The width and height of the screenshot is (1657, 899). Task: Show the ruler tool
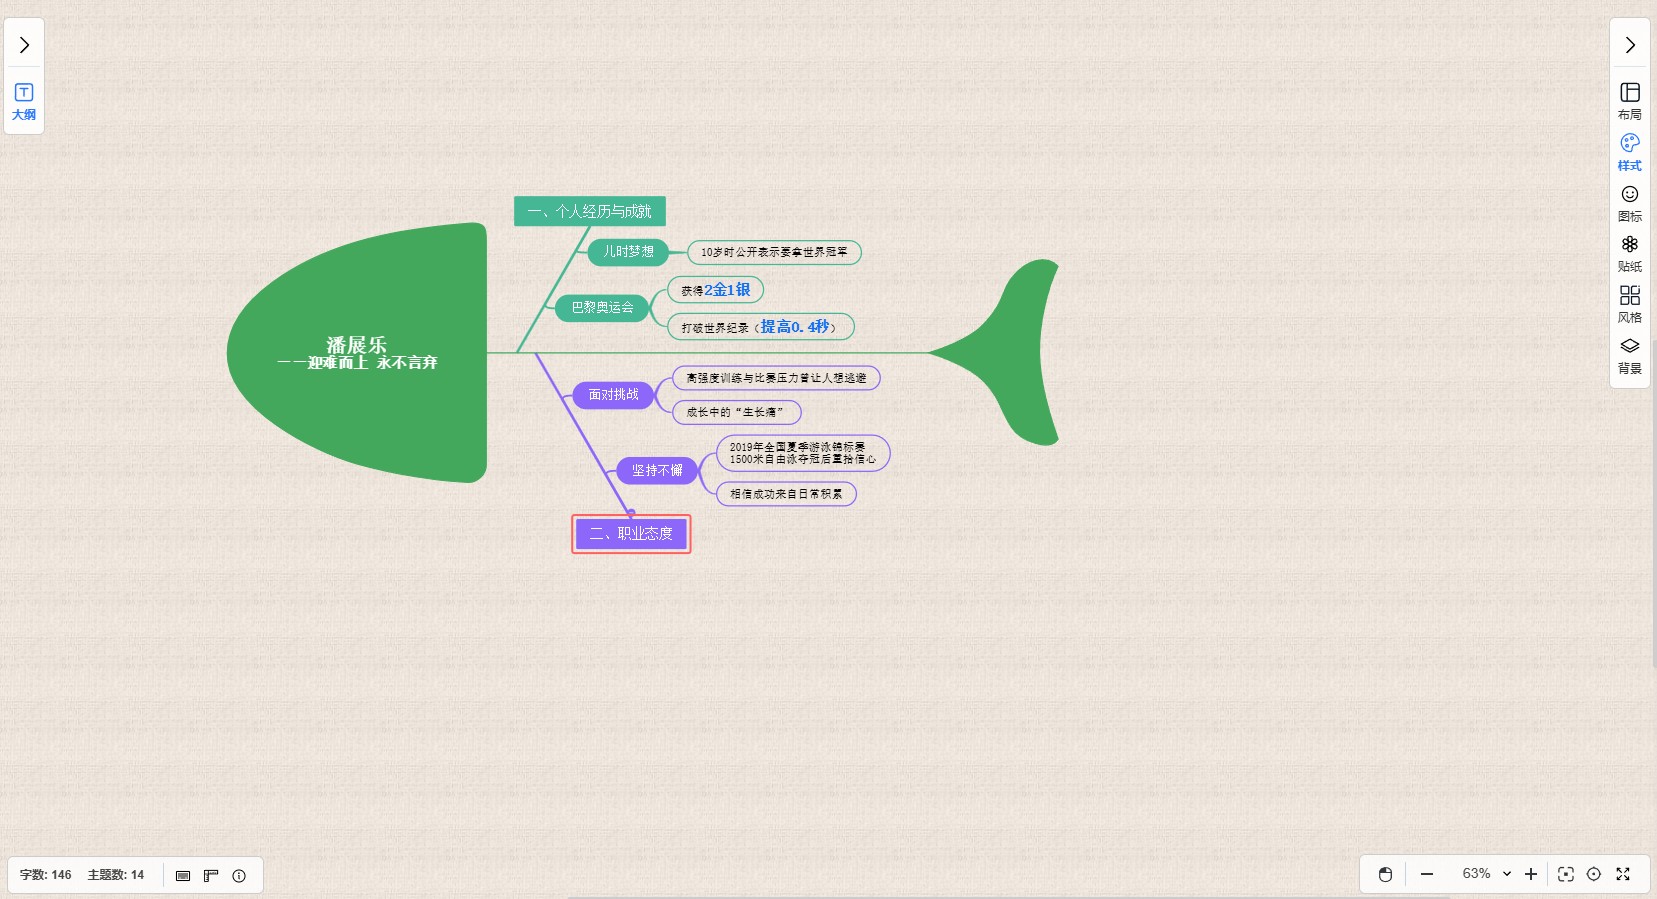coord(211,875)
